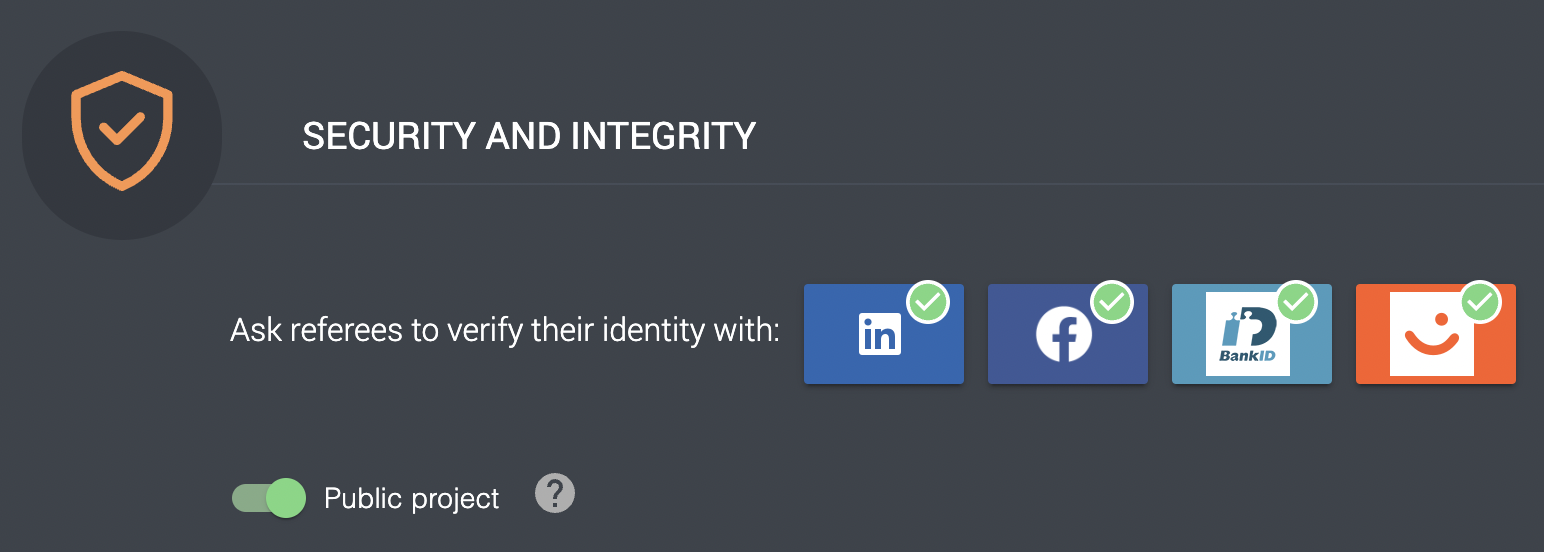Image resolution: width=1544 pixels, height=552 pixels.
Task: Click the LinkedIn 'in' logo
Action: click(880, 334)
